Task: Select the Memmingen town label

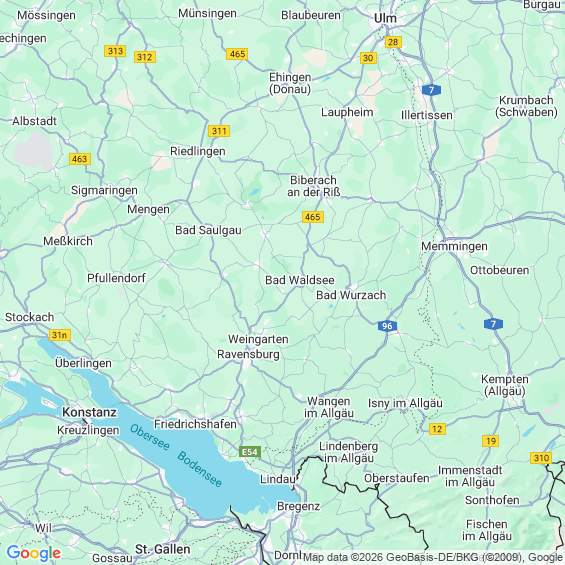Action: [454, 246]
